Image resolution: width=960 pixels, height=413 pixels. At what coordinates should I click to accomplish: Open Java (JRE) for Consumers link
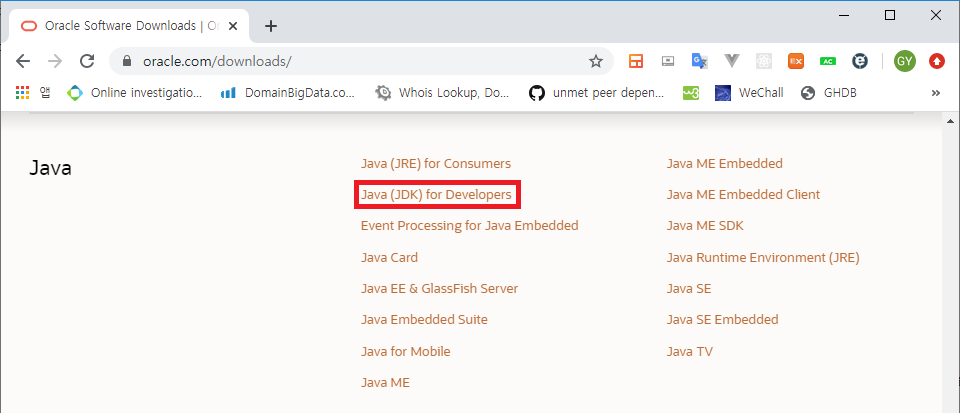click(x=436, y=163)
